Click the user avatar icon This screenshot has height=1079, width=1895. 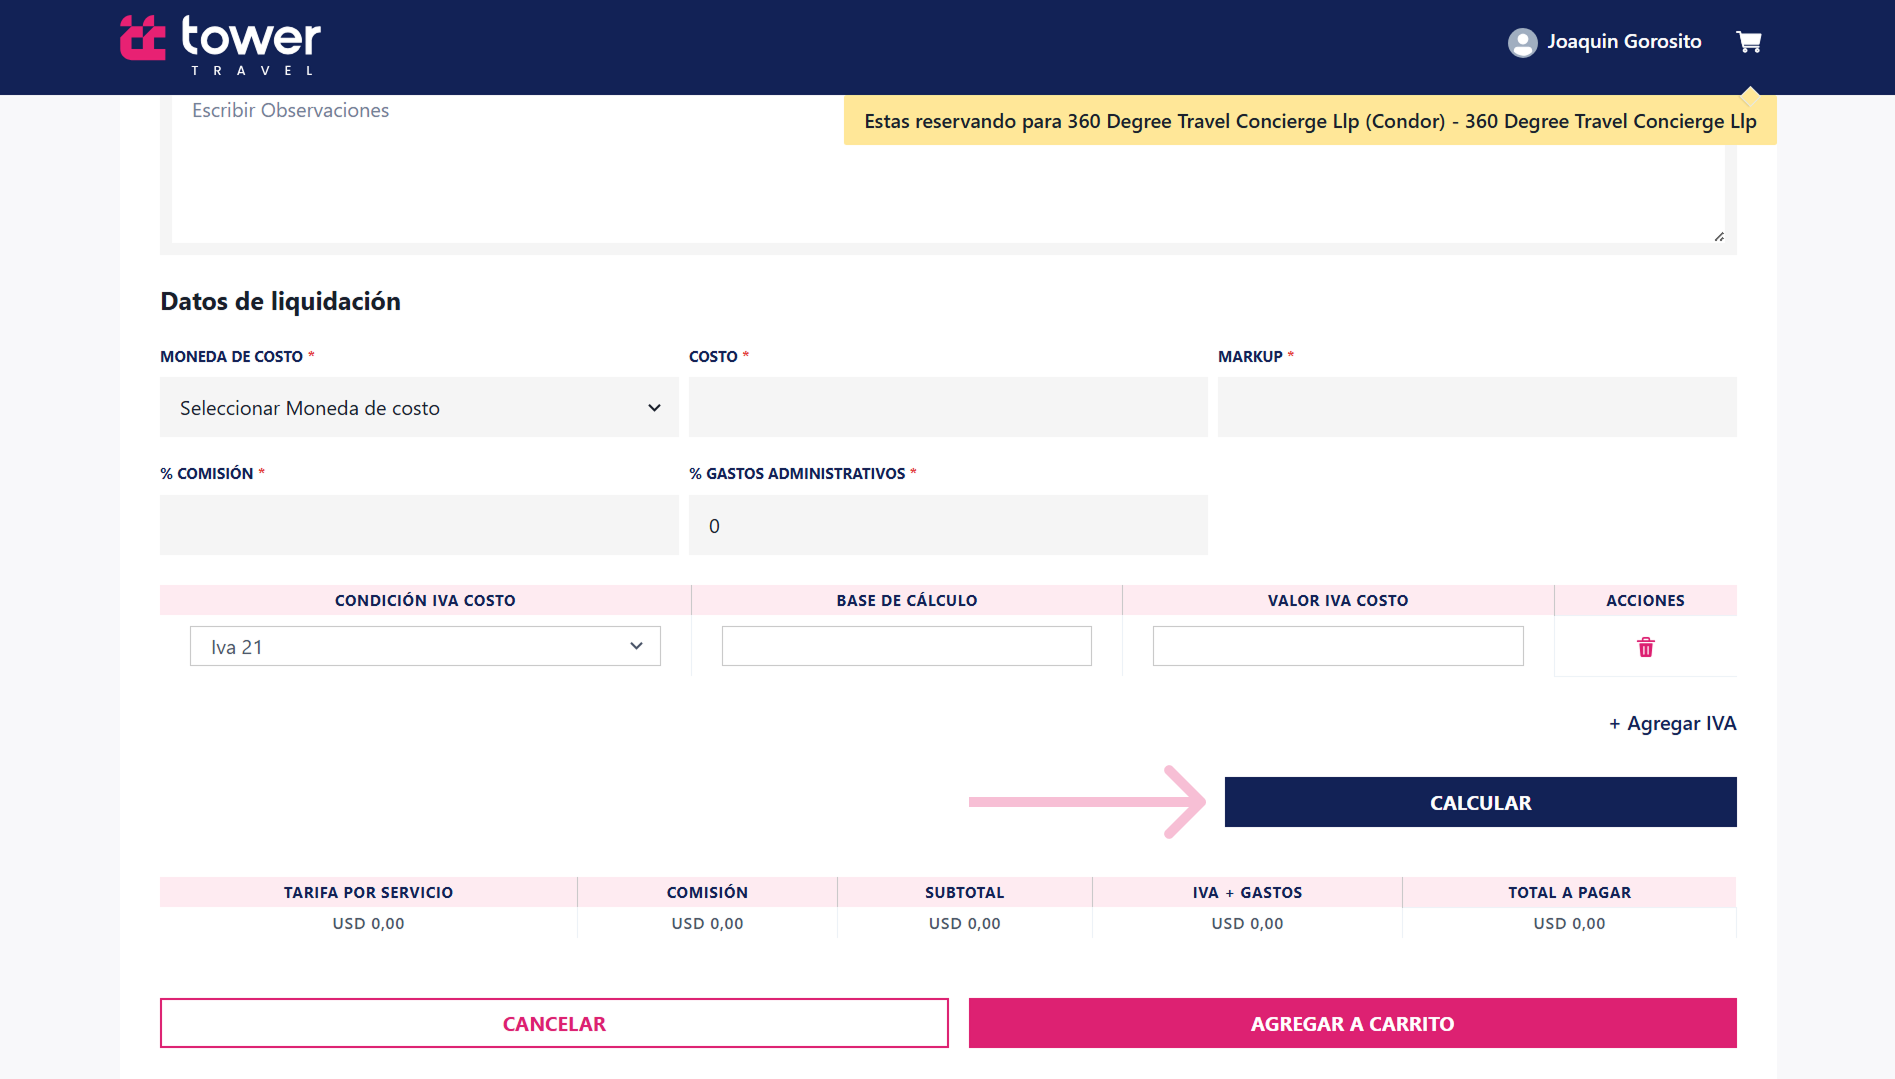[x=1522, y=42]
